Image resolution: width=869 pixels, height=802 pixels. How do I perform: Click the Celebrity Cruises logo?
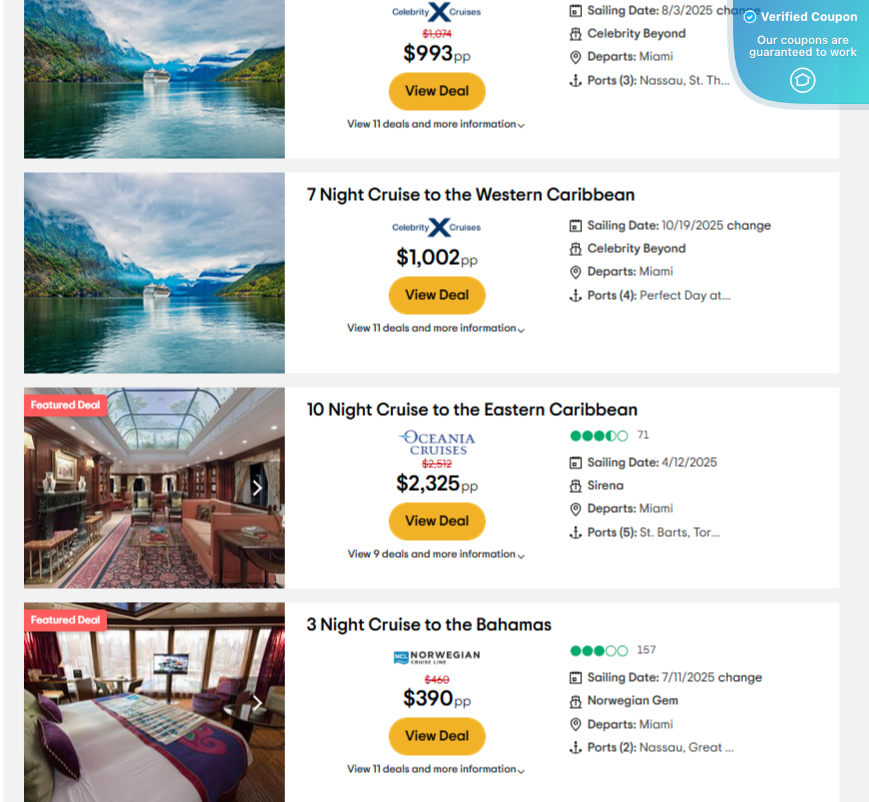[x=437, y=227]
